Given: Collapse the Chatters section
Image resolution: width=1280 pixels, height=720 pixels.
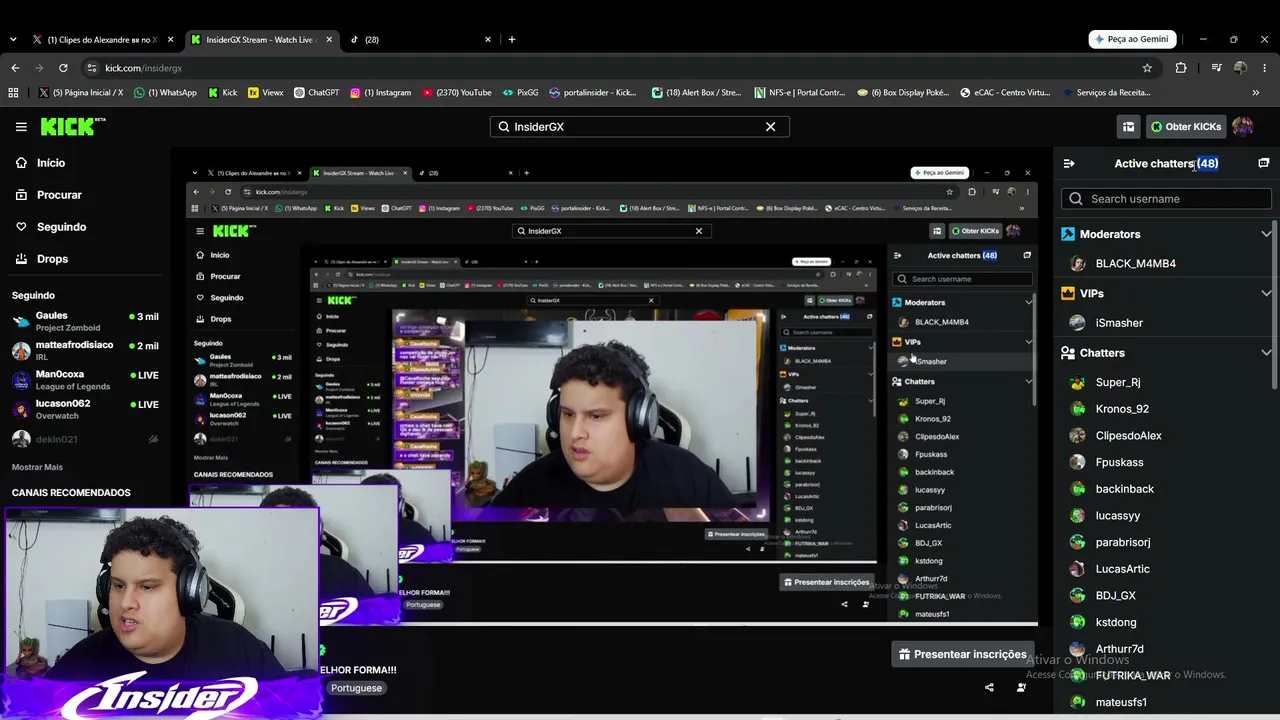Looking at the screenshot, I should click(1266, 353).
